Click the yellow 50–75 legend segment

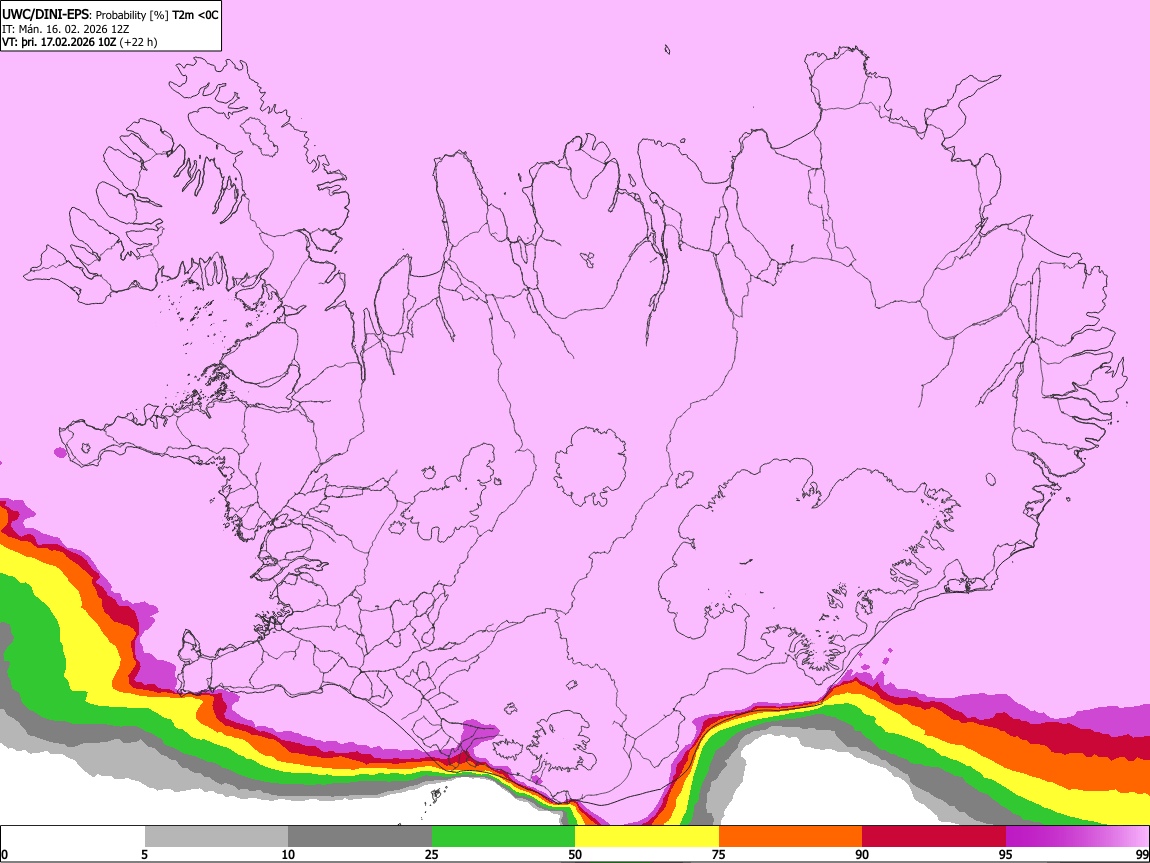(x=647, y=836)
